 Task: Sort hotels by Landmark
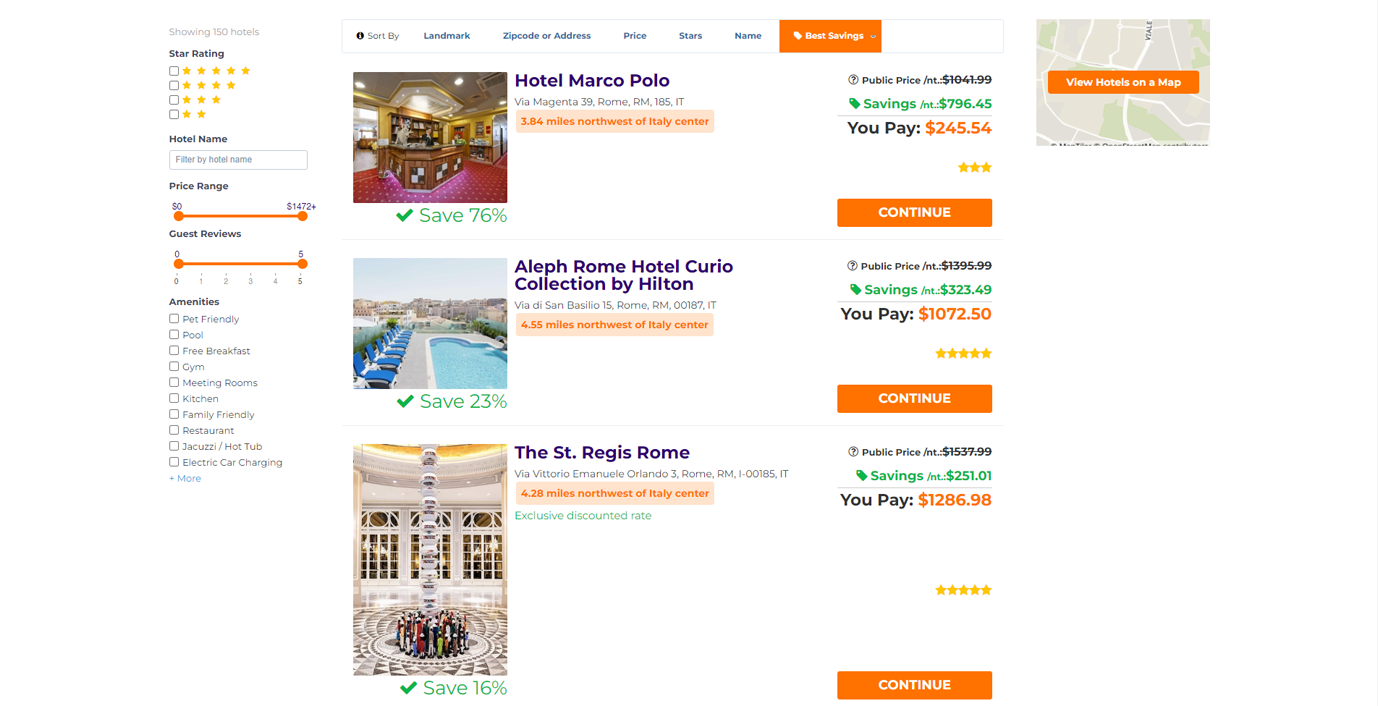[446, 36]
